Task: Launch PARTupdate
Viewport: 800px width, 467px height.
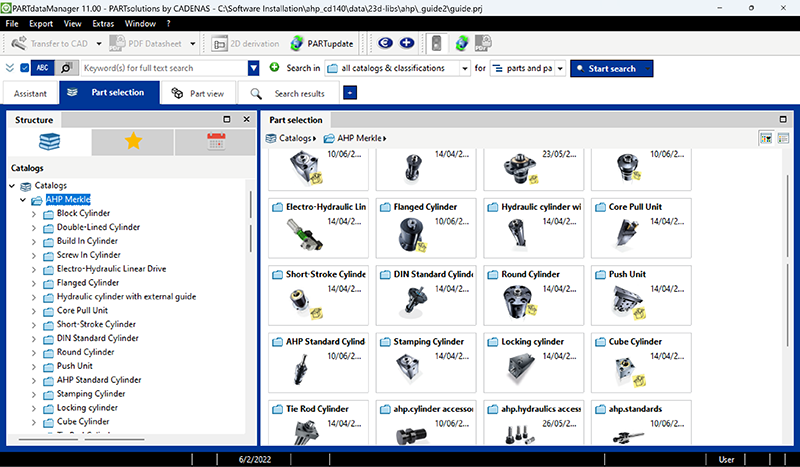Action: pyautogui.click(x=322, y=43)
